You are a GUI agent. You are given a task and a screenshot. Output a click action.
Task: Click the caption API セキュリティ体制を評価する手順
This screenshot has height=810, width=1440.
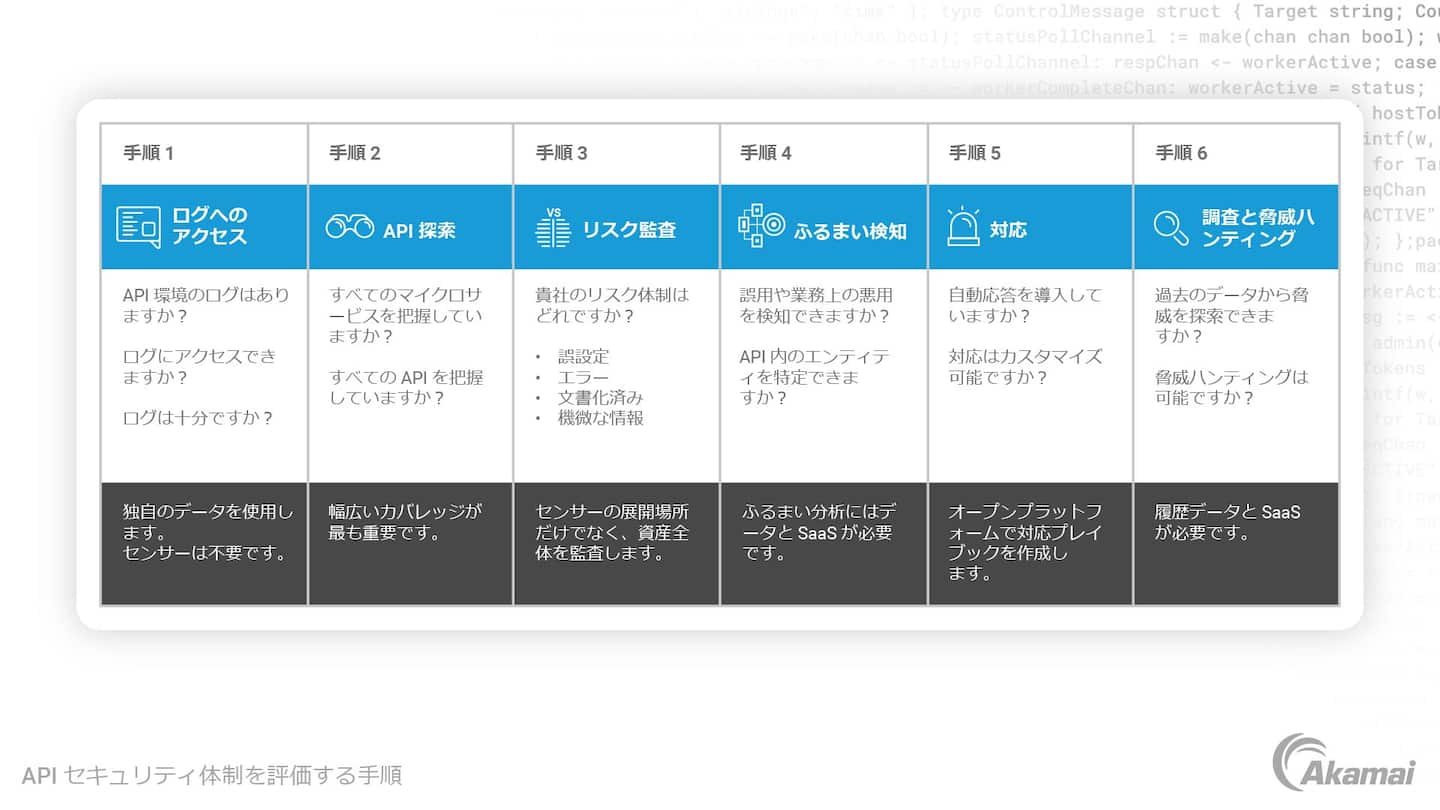click(211, 775)
